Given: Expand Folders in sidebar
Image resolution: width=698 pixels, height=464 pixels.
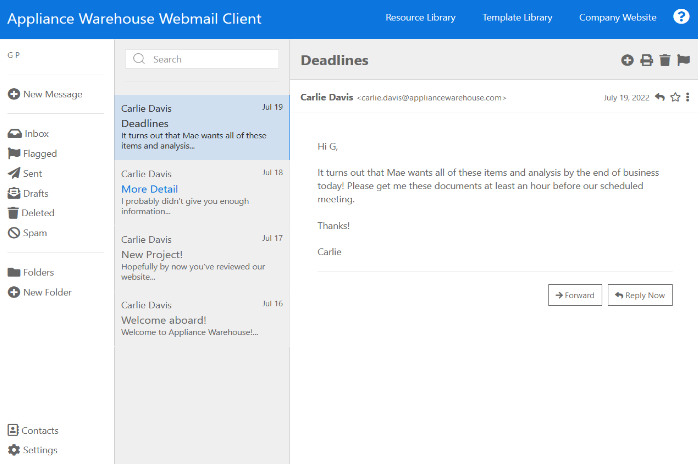Looking at the screenshot, I should tap(31, 272).
